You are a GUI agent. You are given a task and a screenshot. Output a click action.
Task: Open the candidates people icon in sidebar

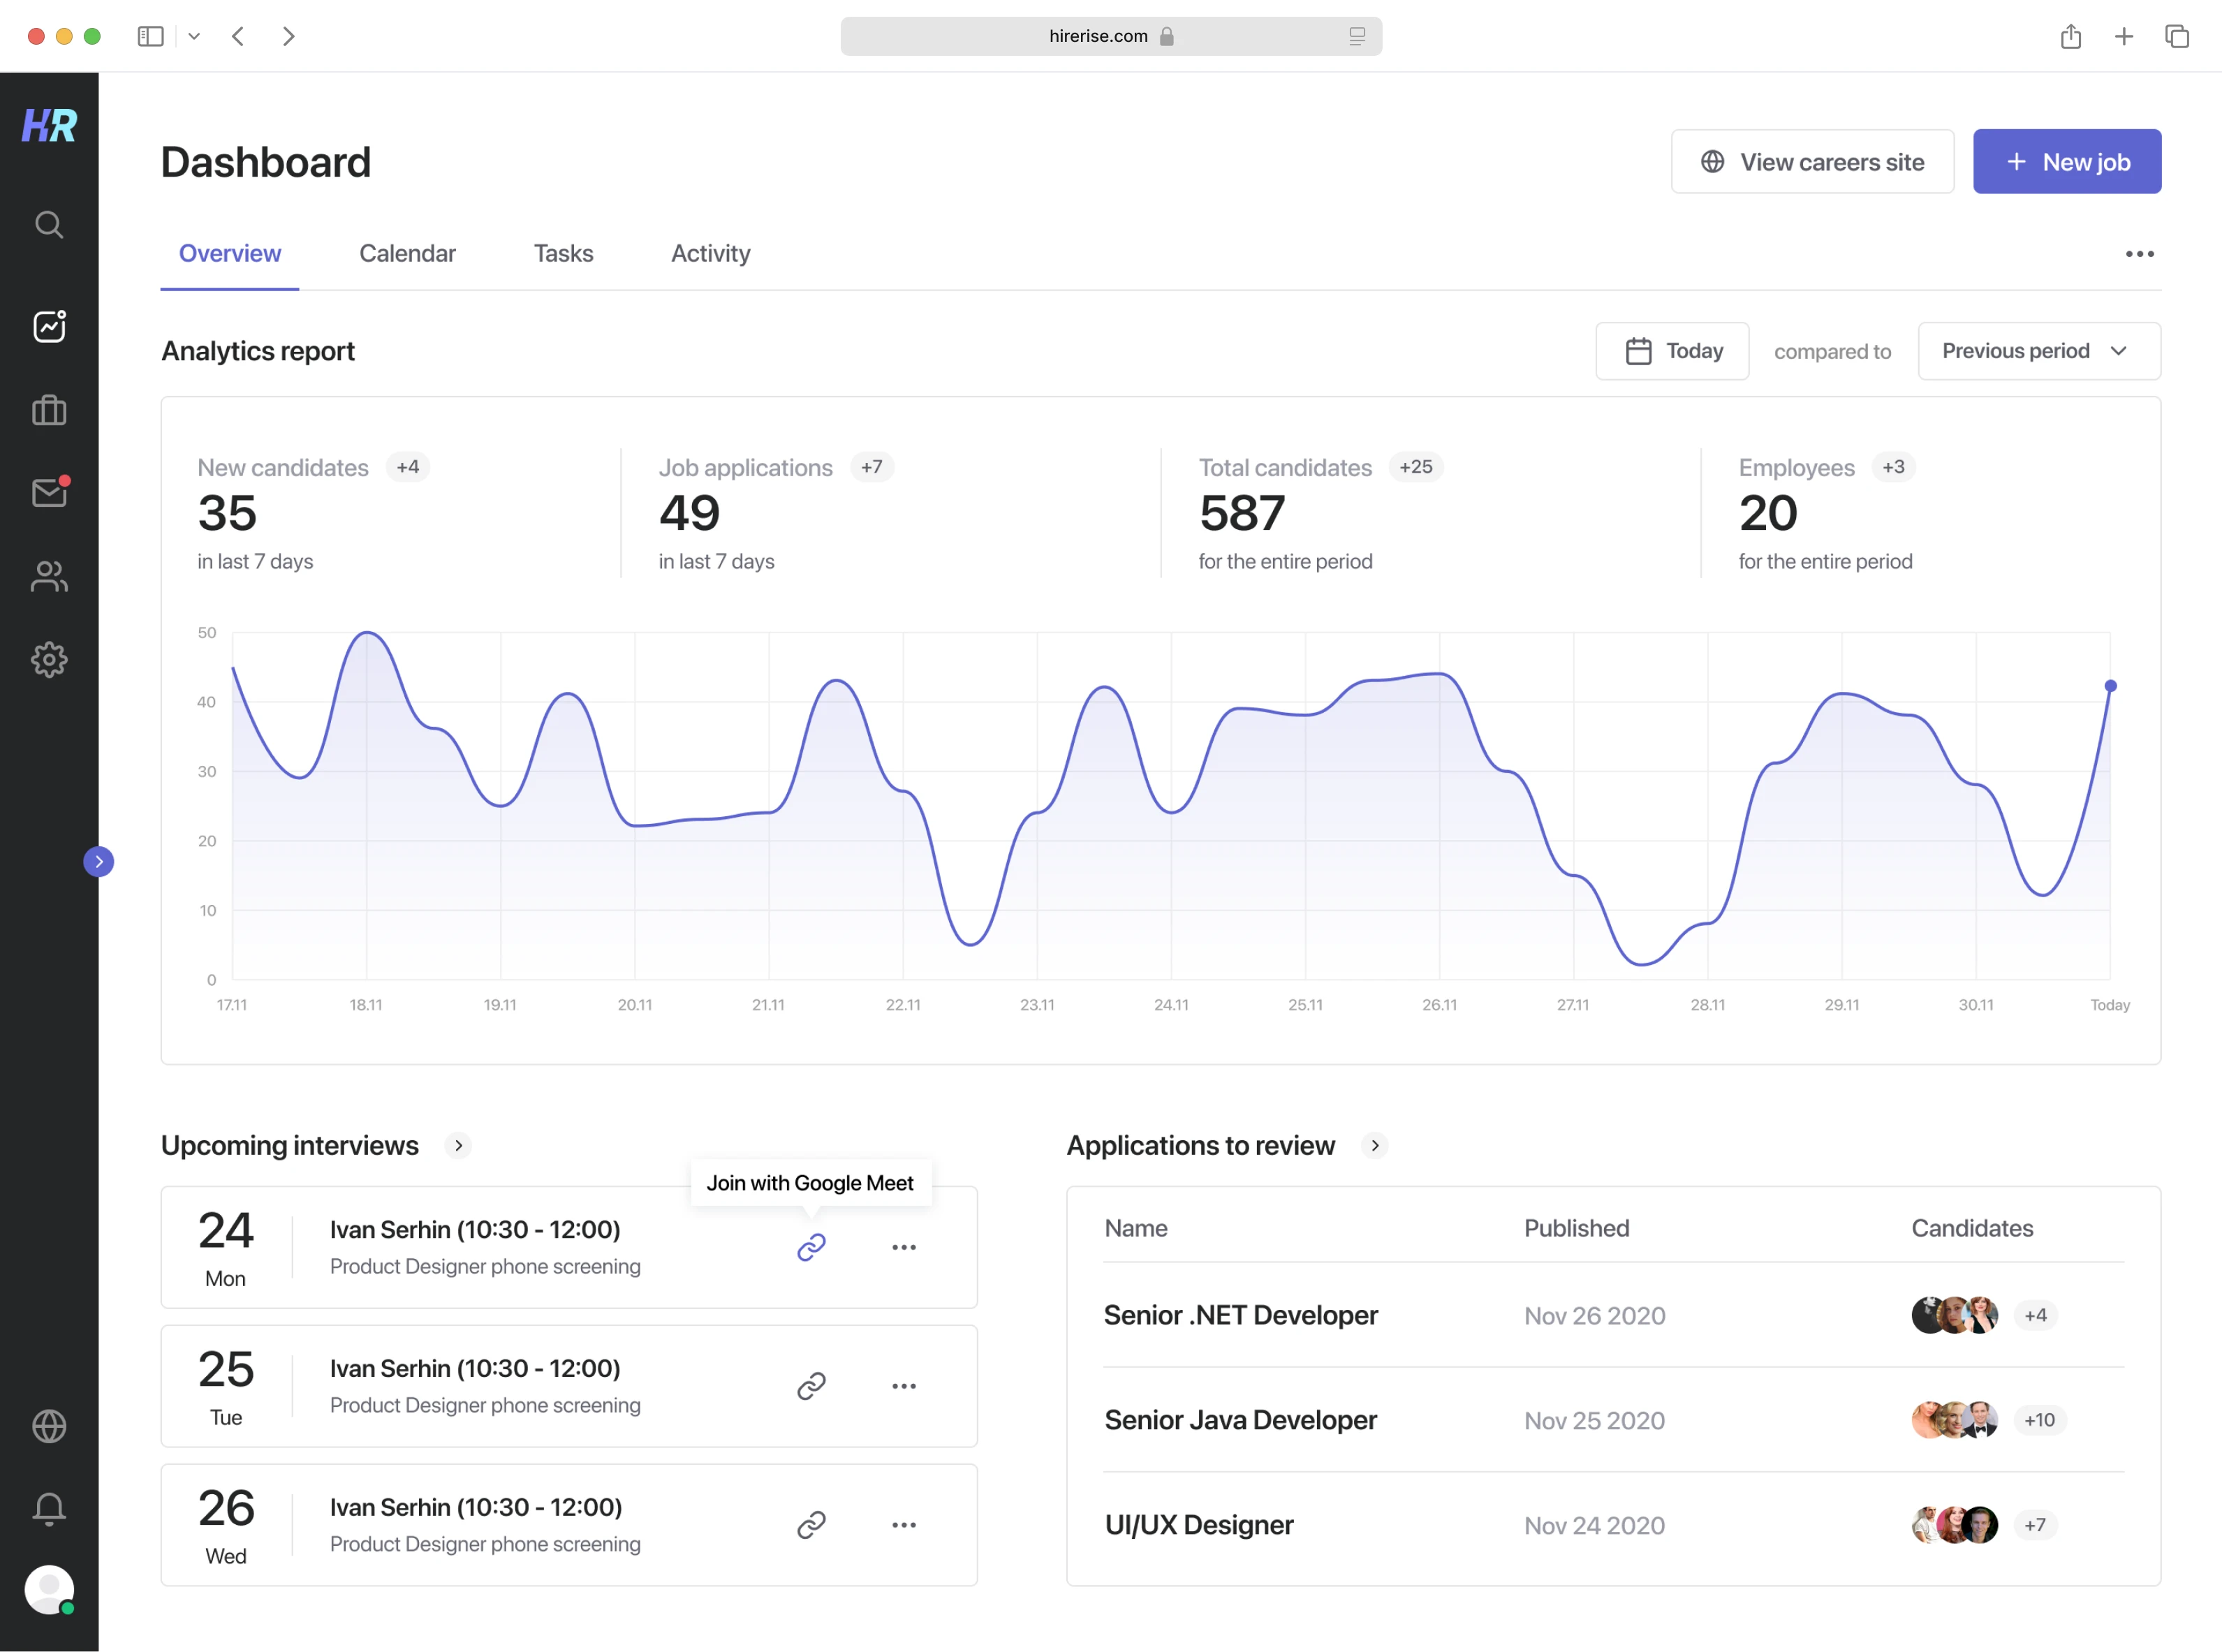[x=49, y=576]
